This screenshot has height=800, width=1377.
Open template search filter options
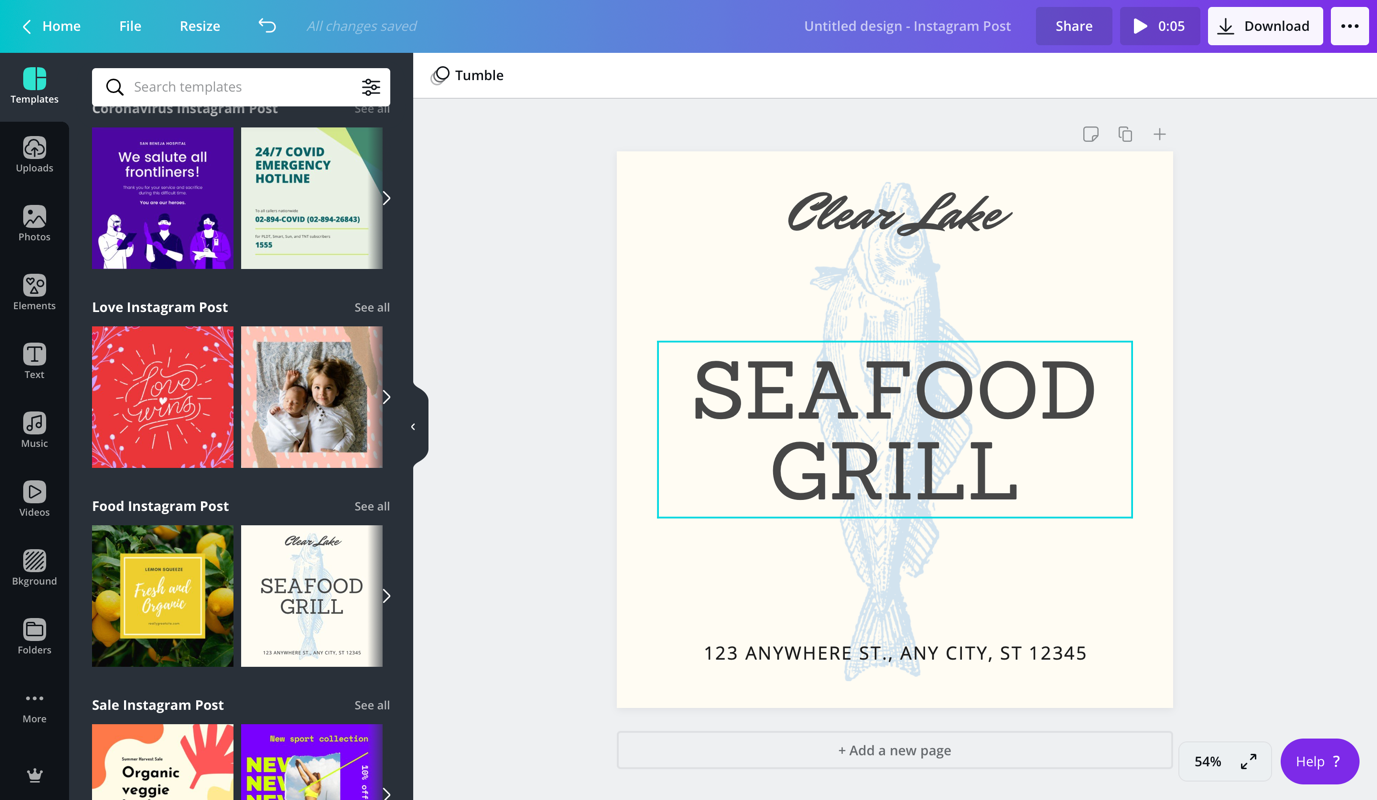click(x=371, y=87)
